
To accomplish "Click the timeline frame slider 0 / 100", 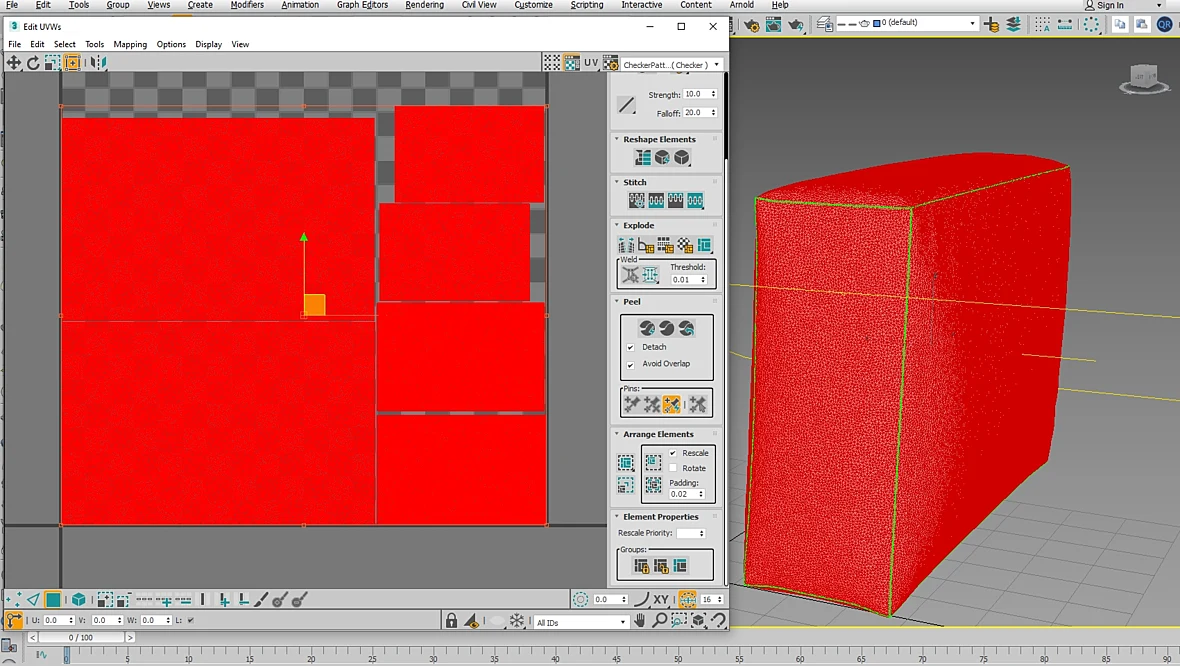I will click(x=81, y=637).
